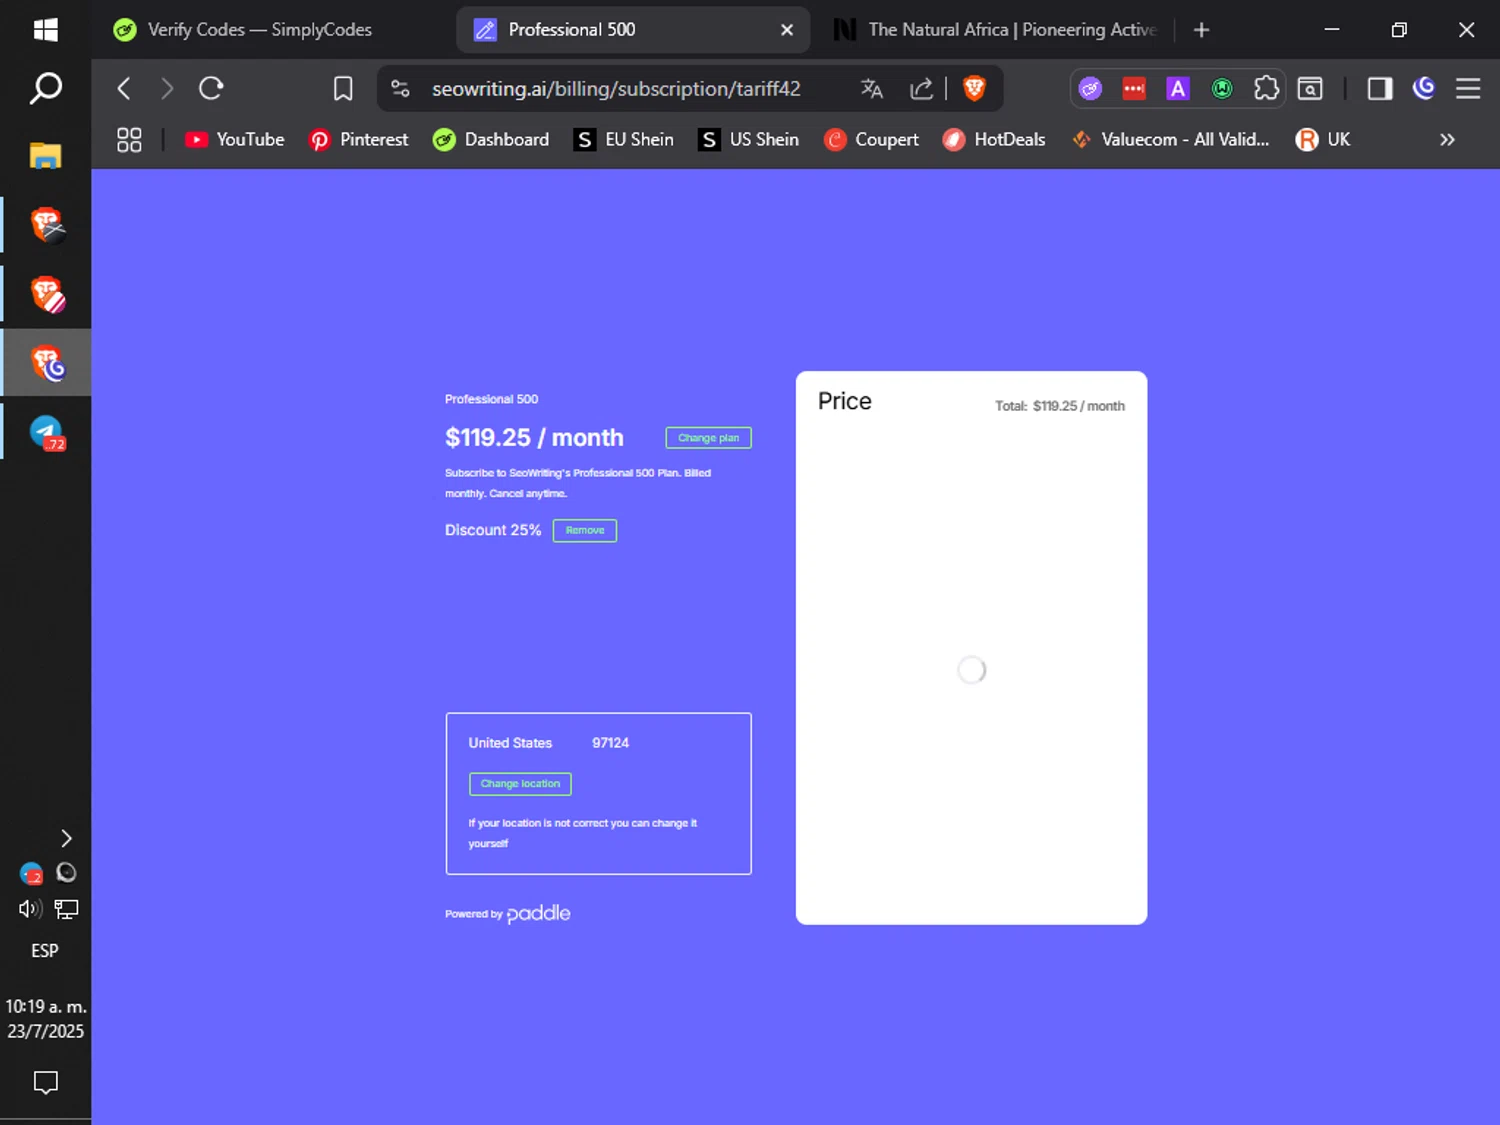Open the bookmarks apps grid icon
Viewport: 1500px width, 1125px height.
pos(129,140)
